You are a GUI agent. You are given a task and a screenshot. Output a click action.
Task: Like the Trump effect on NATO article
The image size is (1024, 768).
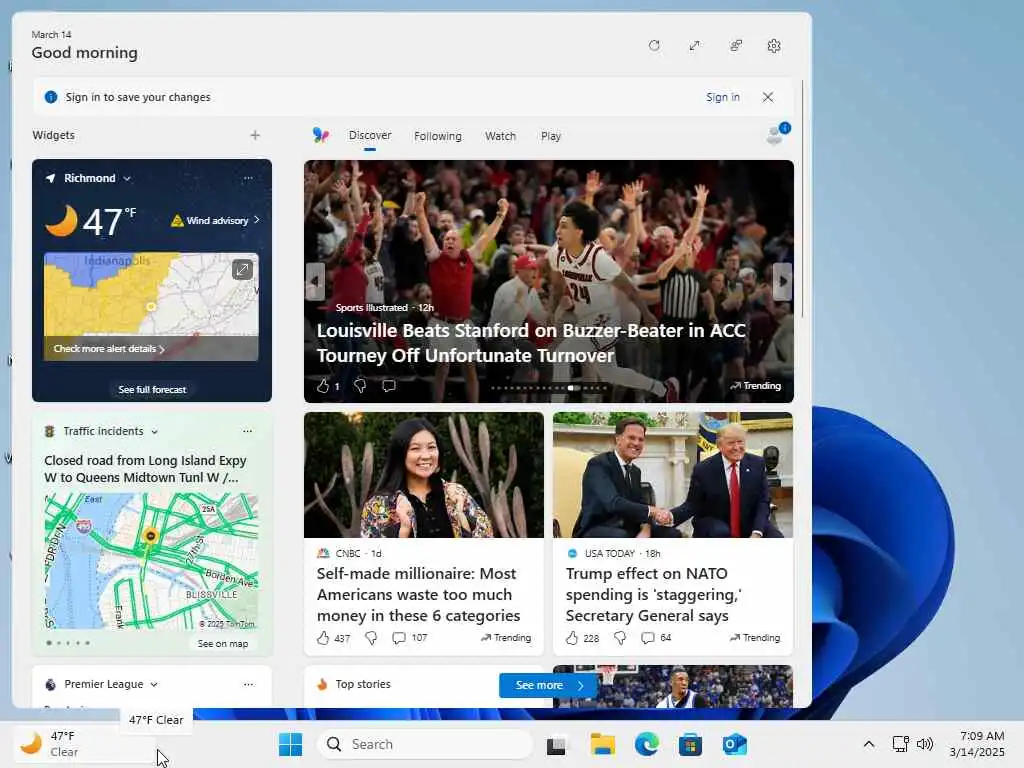tap(571, 638)
